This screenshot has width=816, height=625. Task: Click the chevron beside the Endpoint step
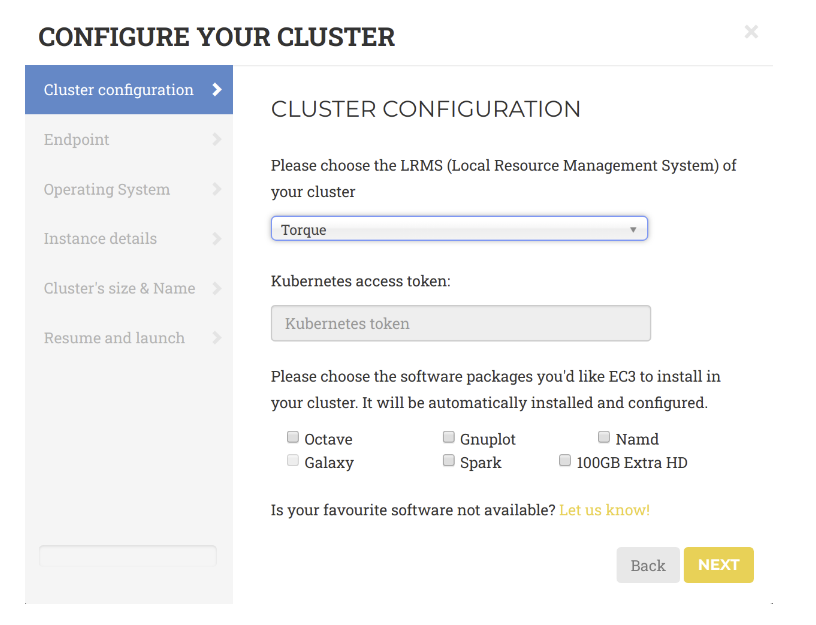click(x=218, y=139)
